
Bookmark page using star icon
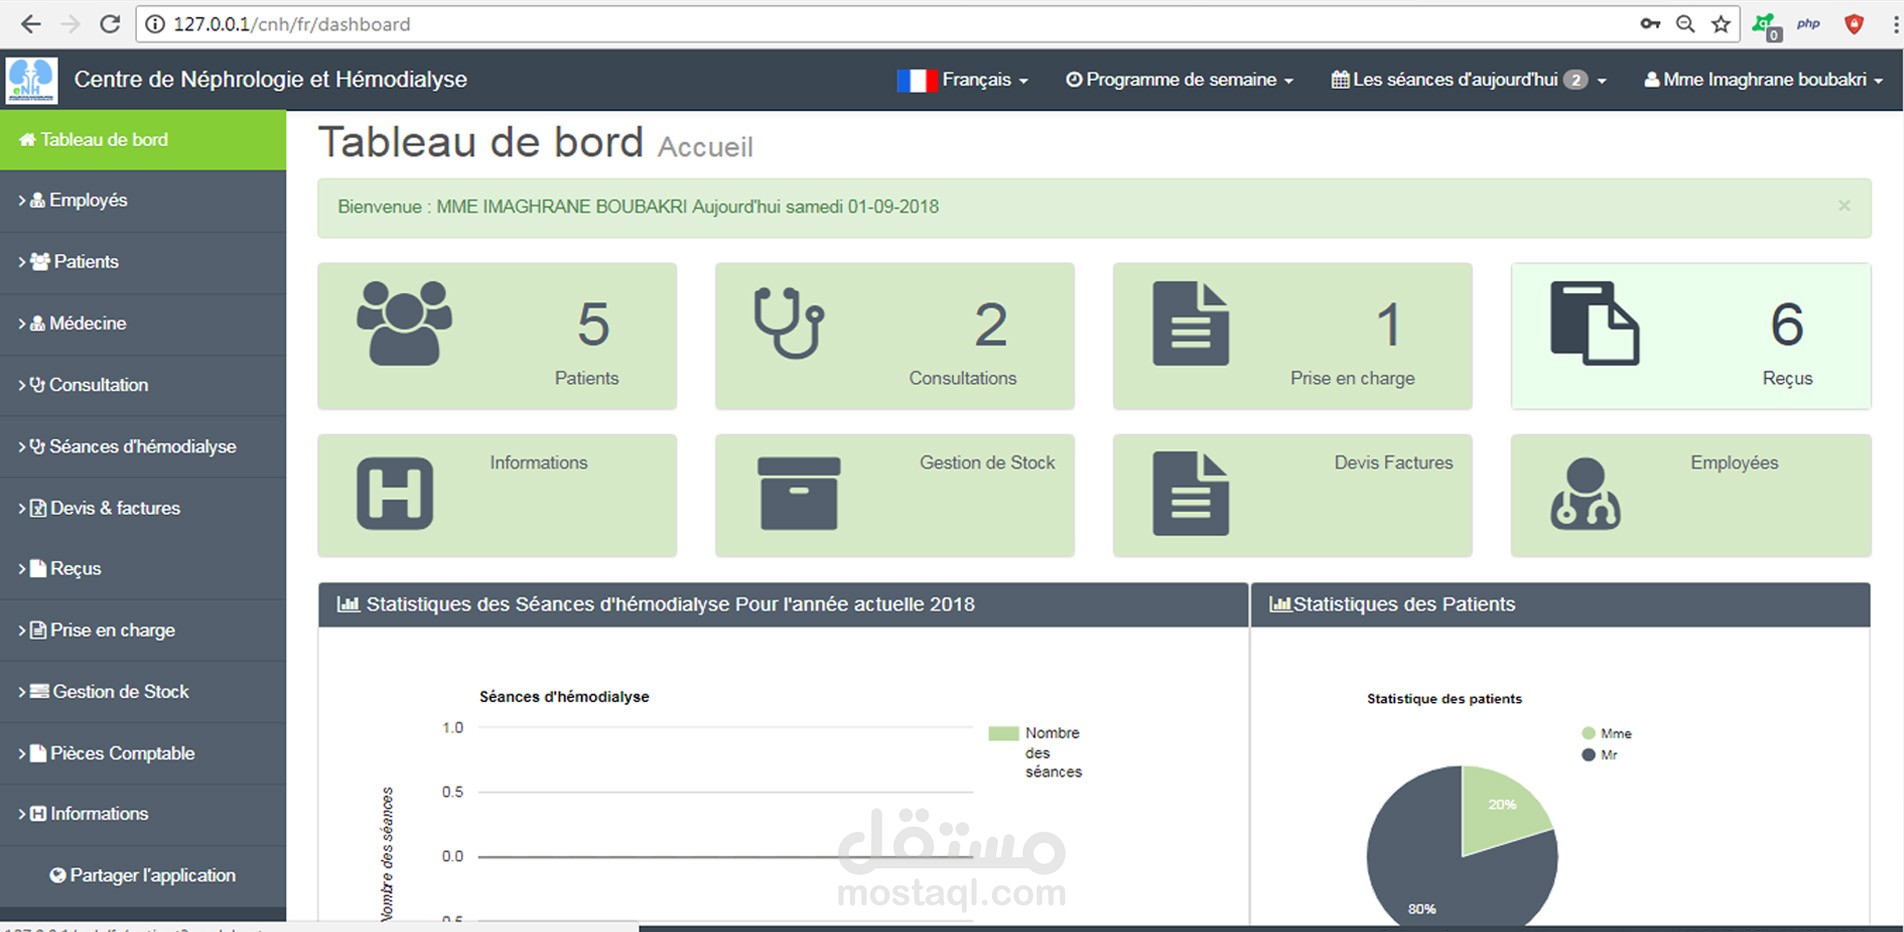tap(1721, 24)
